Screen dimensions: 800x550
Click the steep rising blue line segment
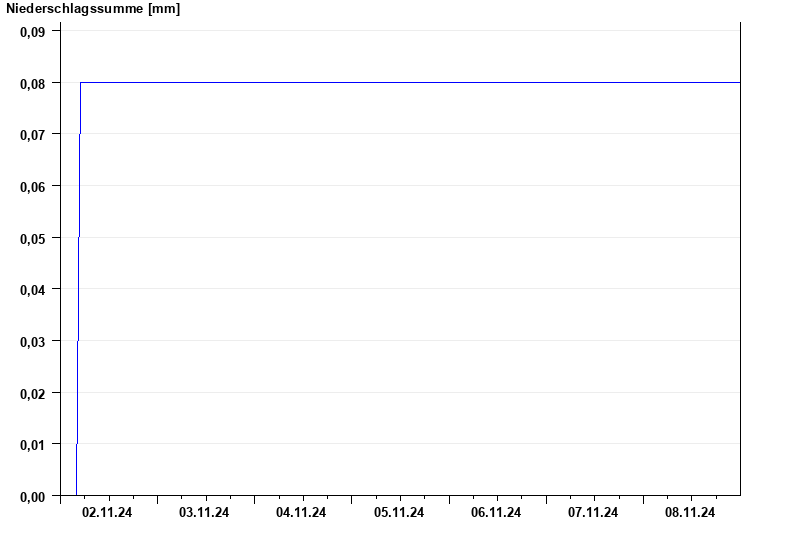[78, 290]
